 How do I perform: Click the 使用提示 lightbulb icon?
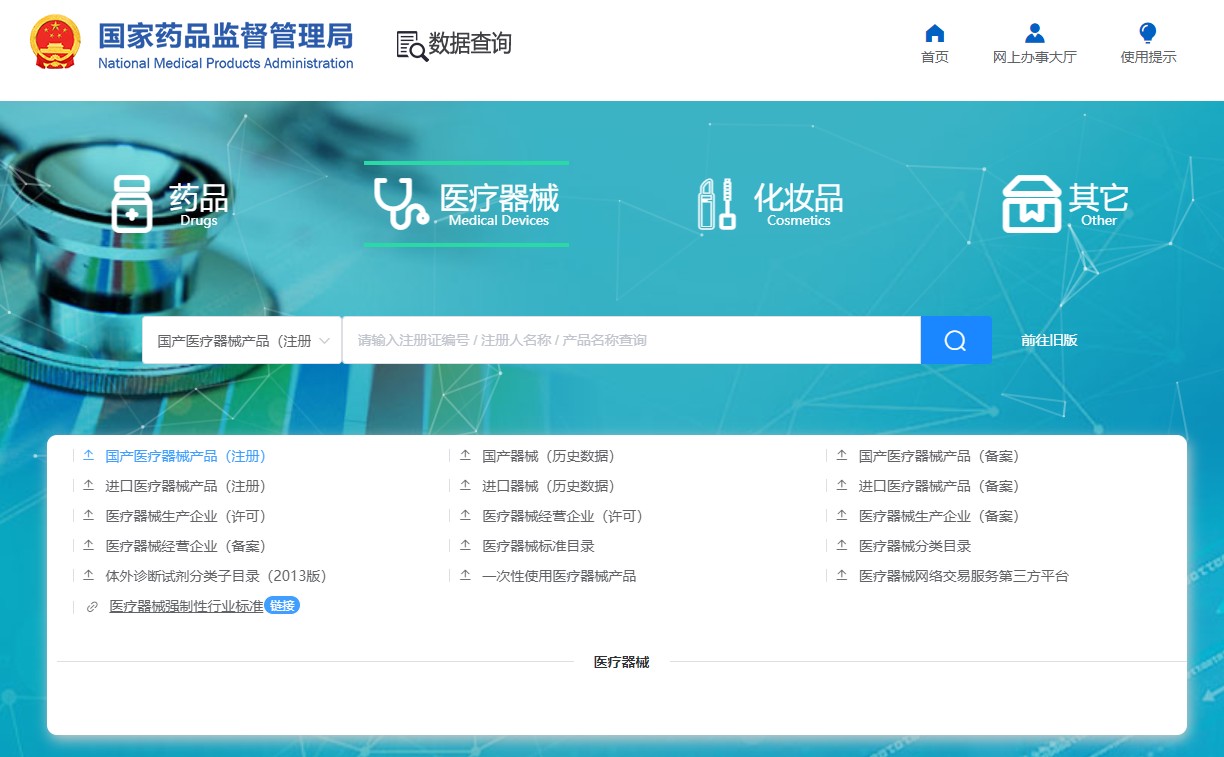(1148, 33)
